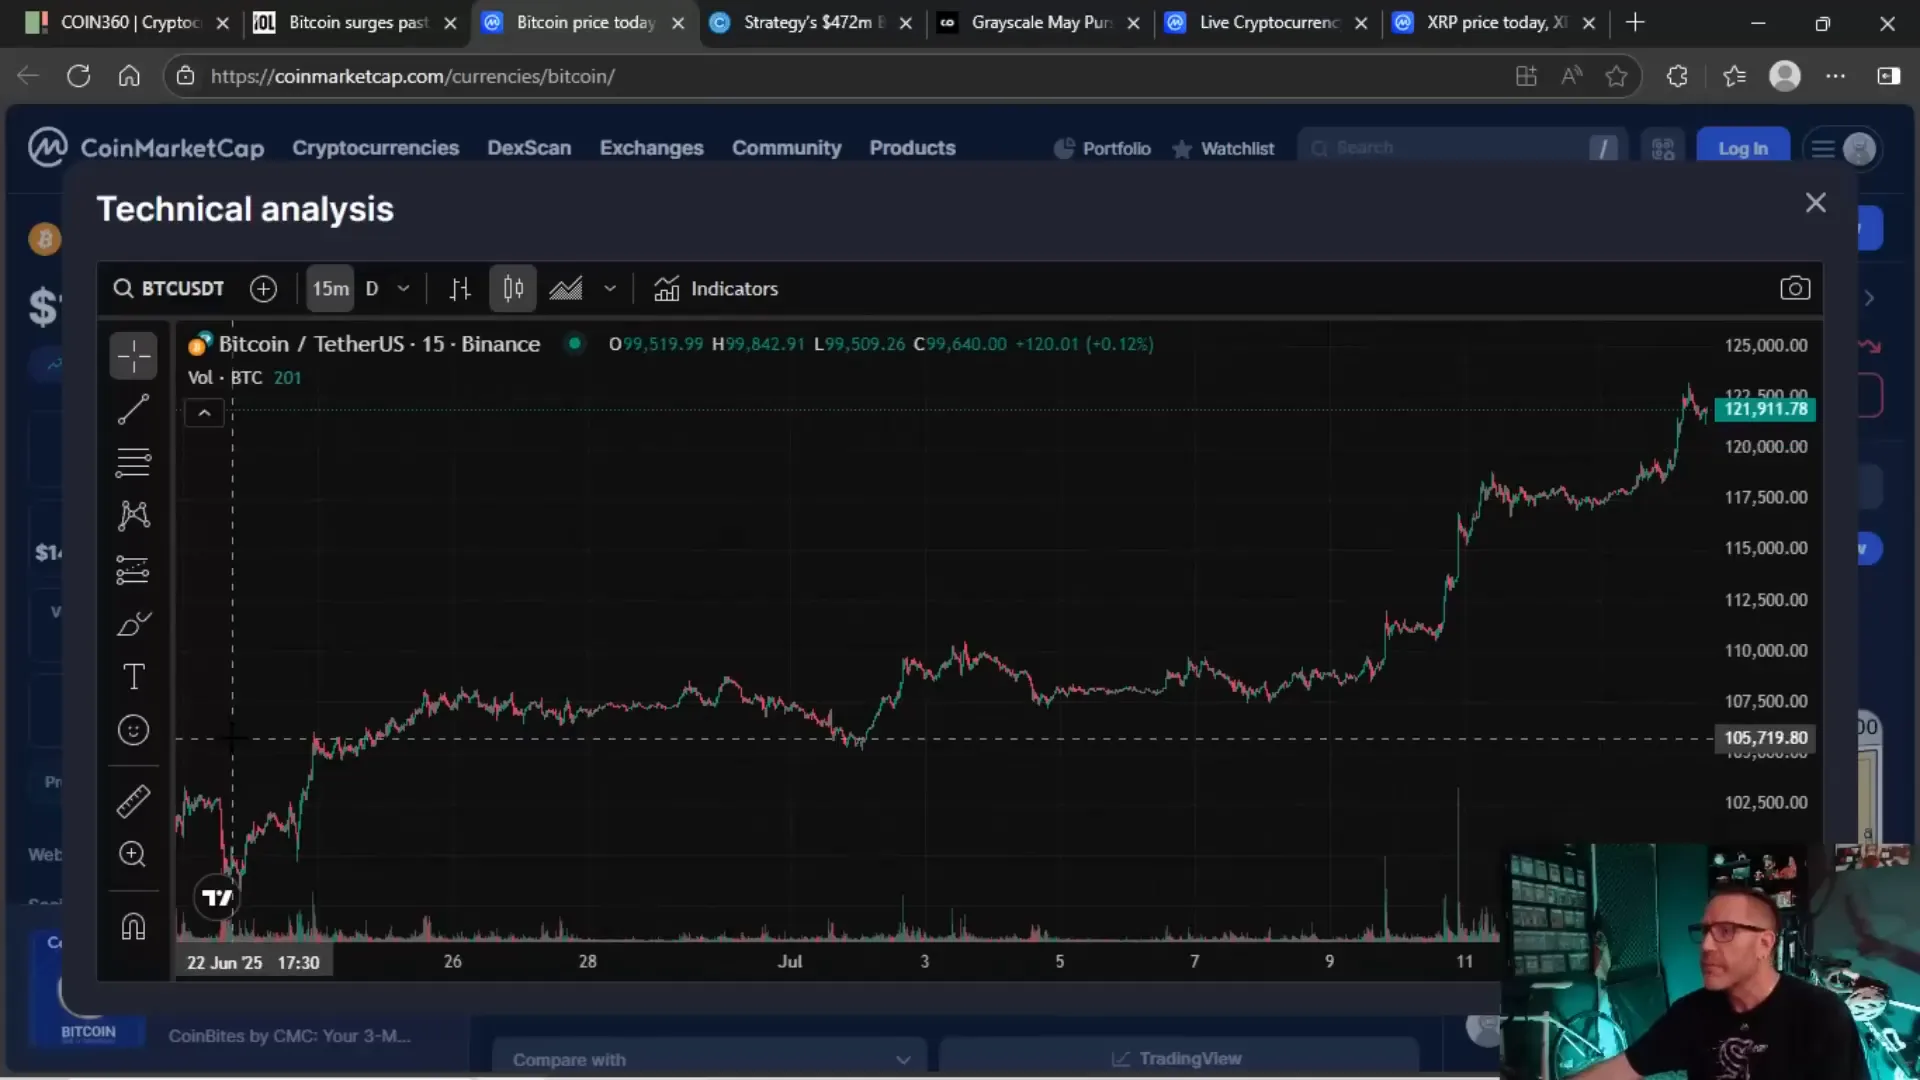Open the Watchlist page
Viewport: 1920px width, 1080px height.
(1223, 149)
